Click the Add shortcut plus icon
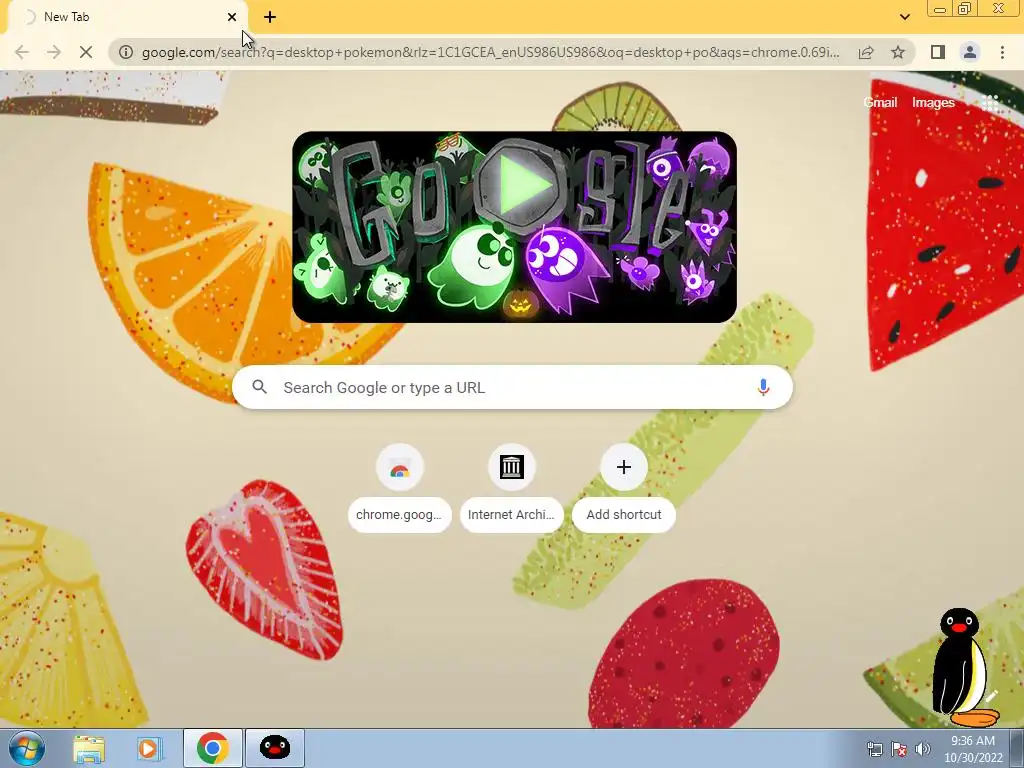This screenshot has width=1024, height=768. [x=624, y=468]
